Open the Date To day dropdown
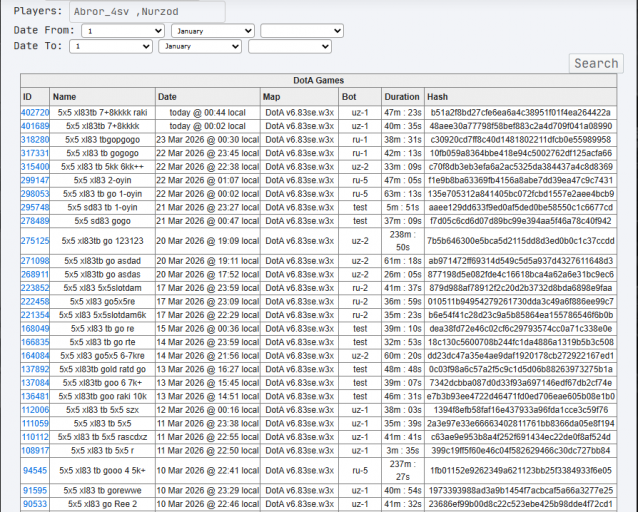 (111, 46)
